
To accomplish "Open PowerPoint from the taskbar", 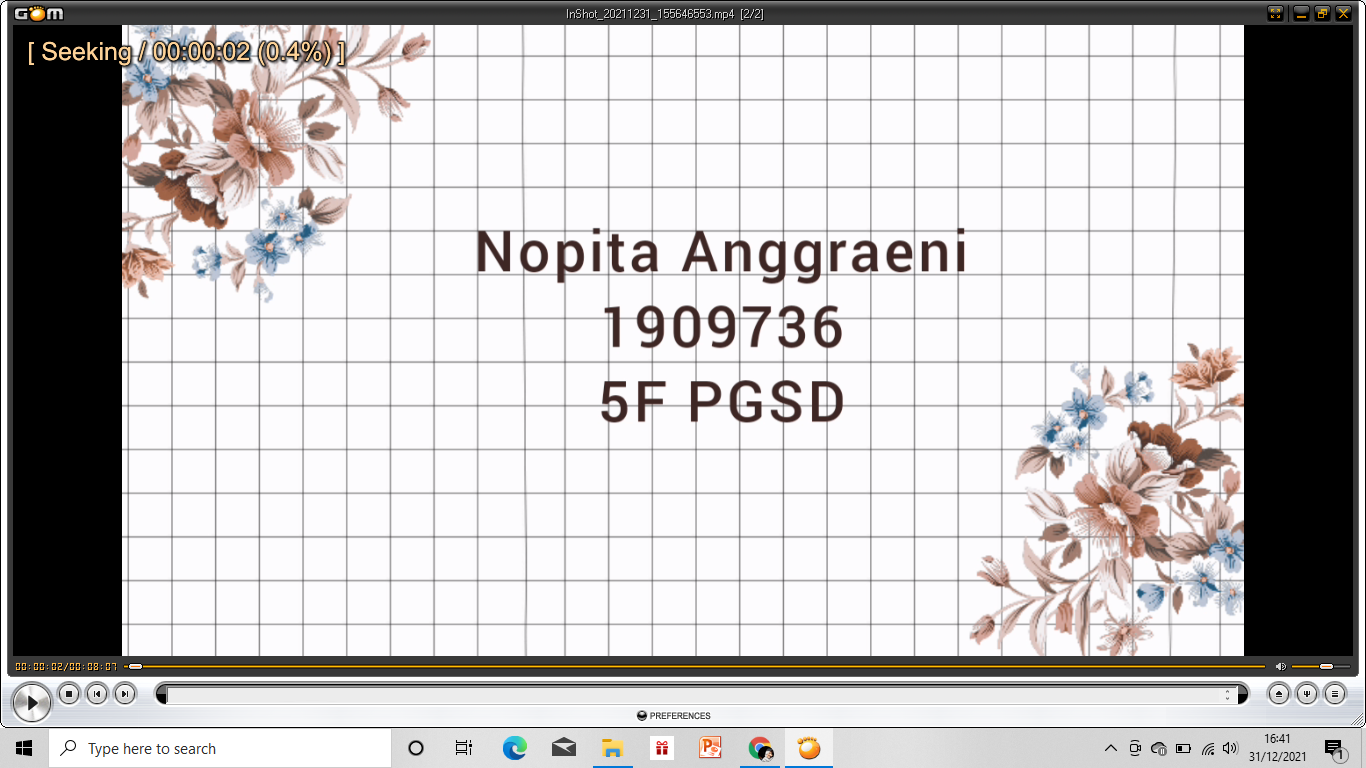I will (711, 748).
